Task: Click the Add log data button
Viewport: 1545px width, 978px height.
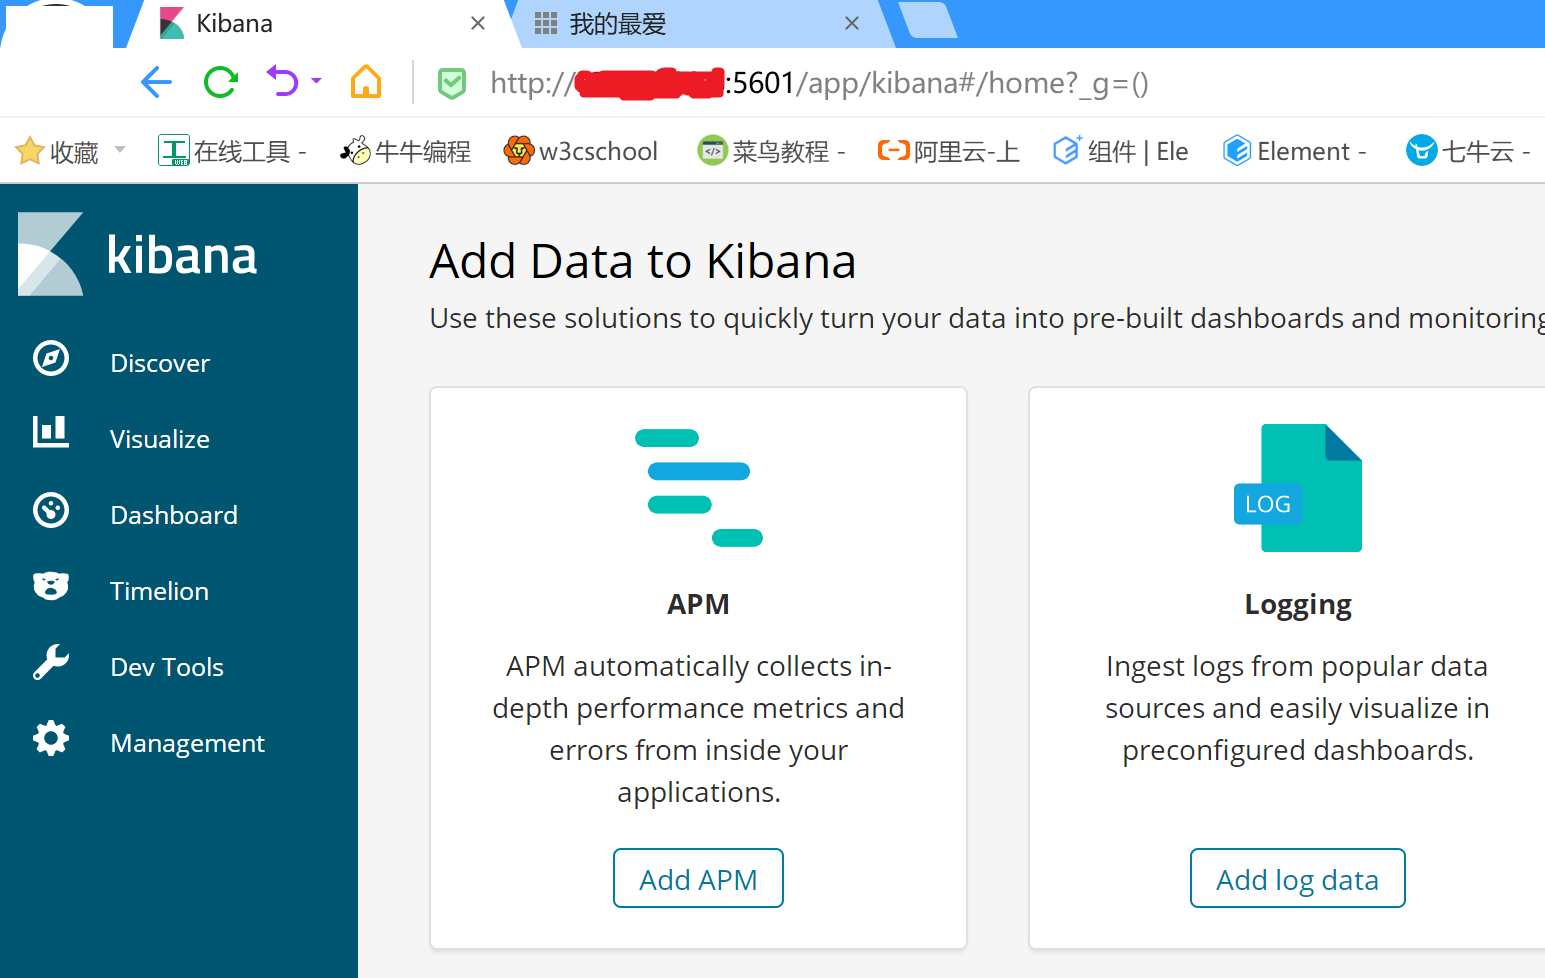Action: 1297,879
